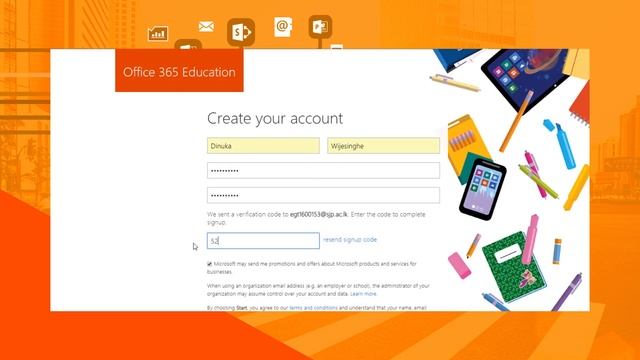Open the Learn more link
640x360 pixels.
(363, 294)
